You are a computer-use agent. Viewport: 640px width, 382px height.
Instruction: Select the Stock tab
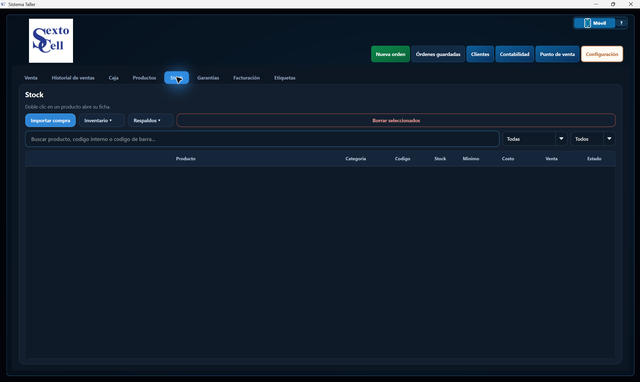point(176,78)
